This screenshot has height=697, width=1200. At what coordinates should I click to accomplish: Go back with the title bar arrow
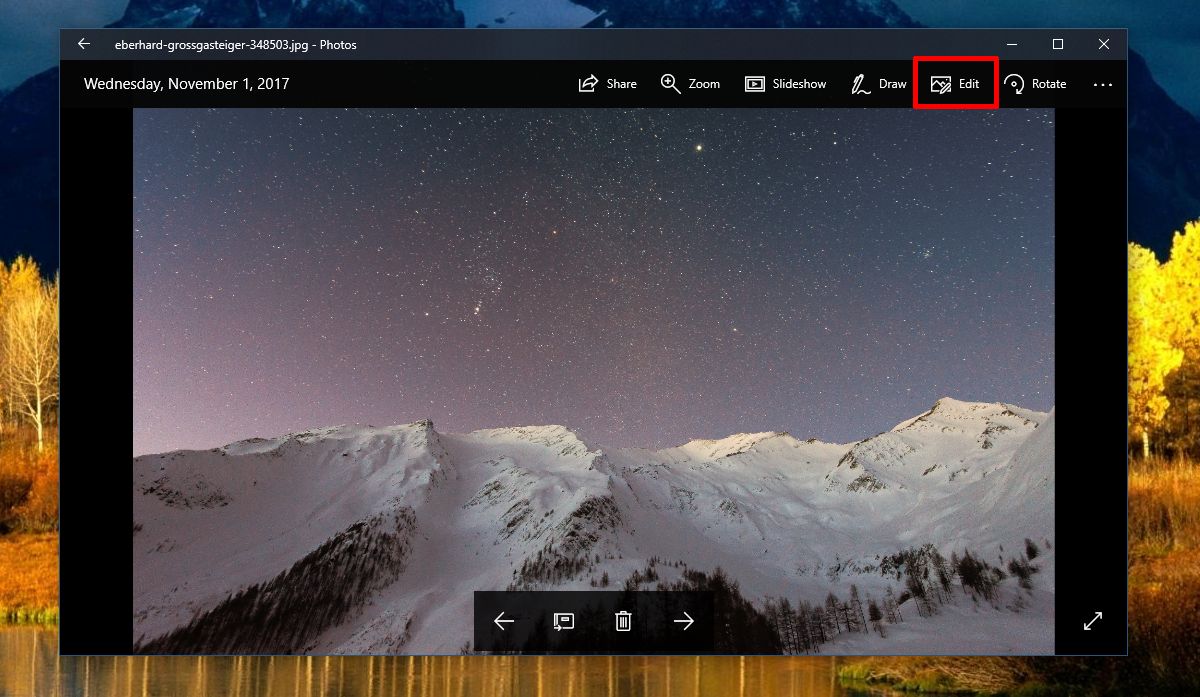(x=84, y=44)
